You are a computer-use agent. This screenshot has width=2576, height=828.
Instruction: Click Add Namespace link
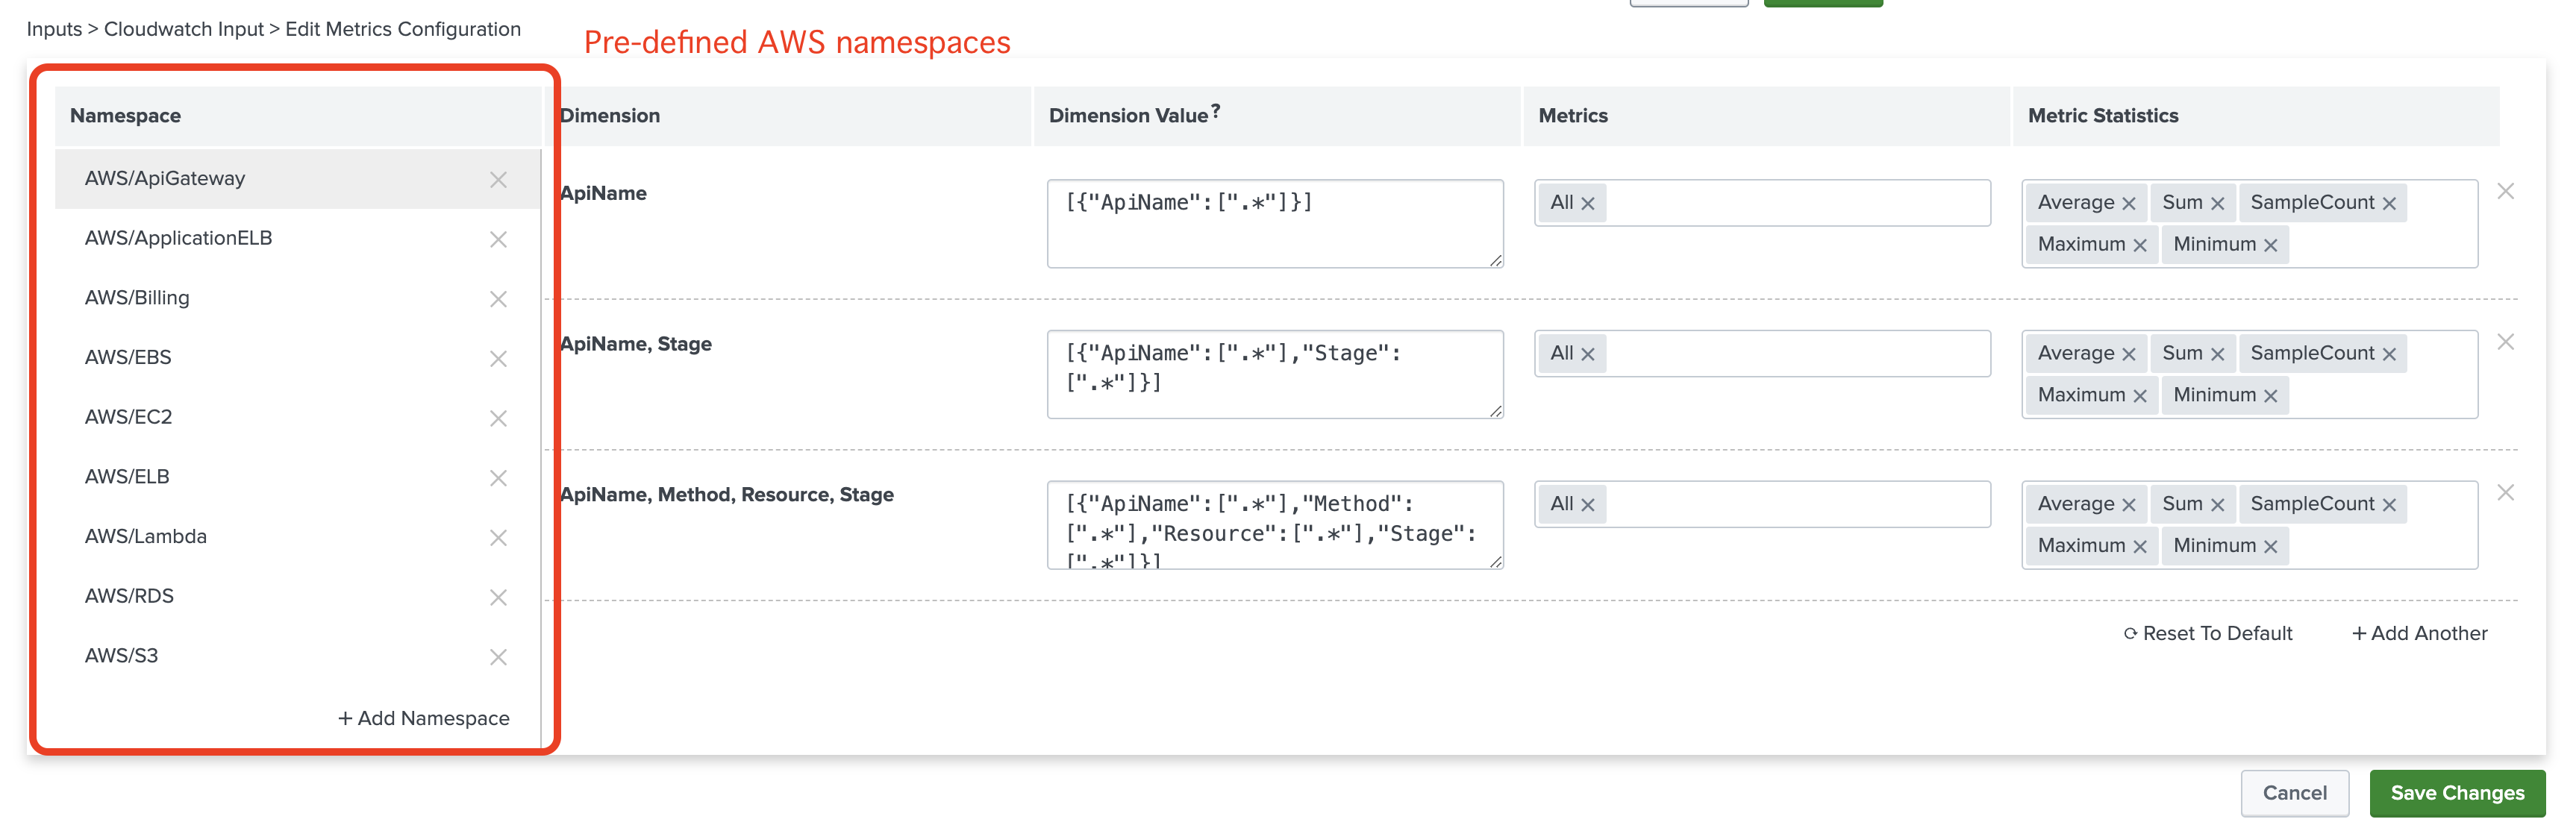(423, 718)
